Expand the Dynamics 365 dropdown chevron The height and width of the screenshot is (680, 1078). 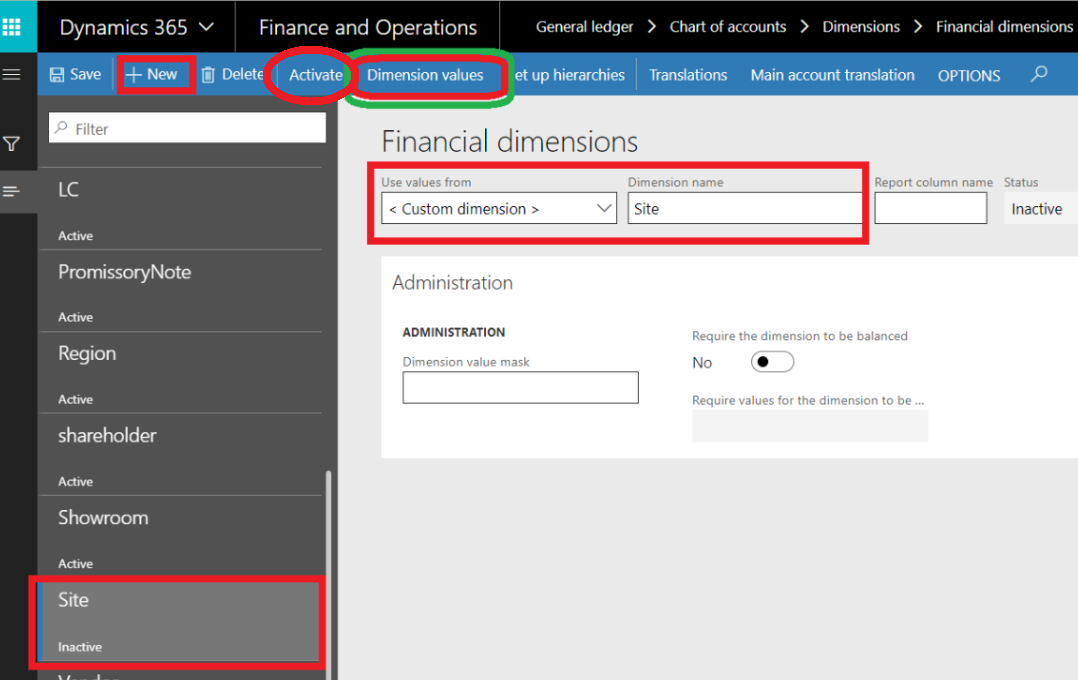[x=206, y=28]
